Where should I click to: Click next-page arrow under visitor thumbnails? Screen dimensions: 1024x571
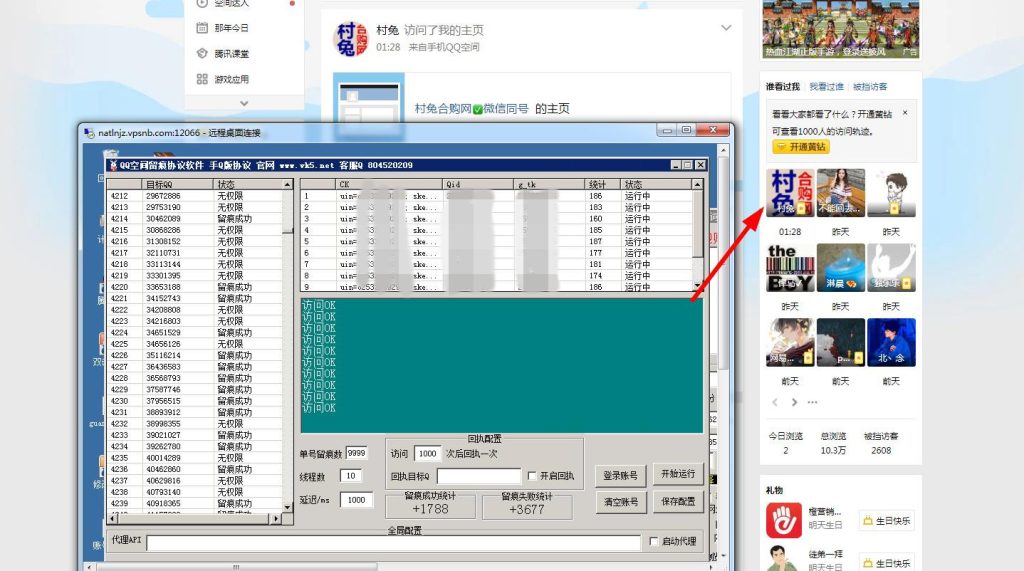794,402
